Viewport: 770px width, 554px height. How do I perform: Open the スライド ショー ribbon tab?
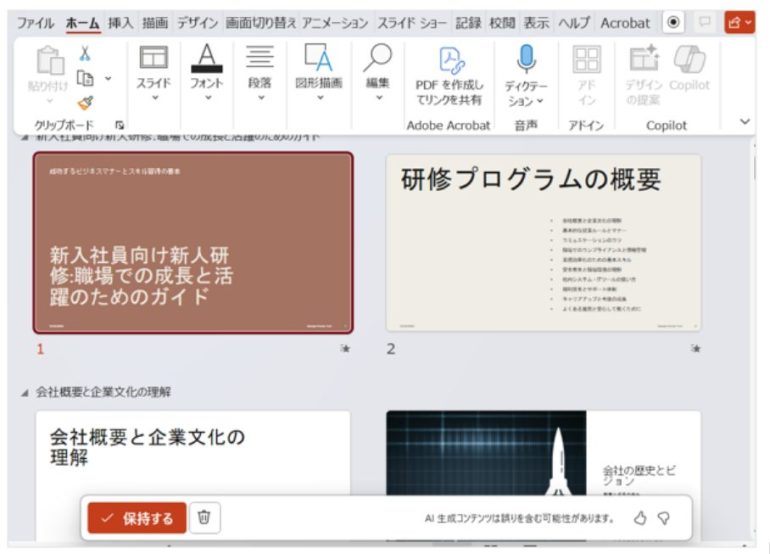point(412,23)
